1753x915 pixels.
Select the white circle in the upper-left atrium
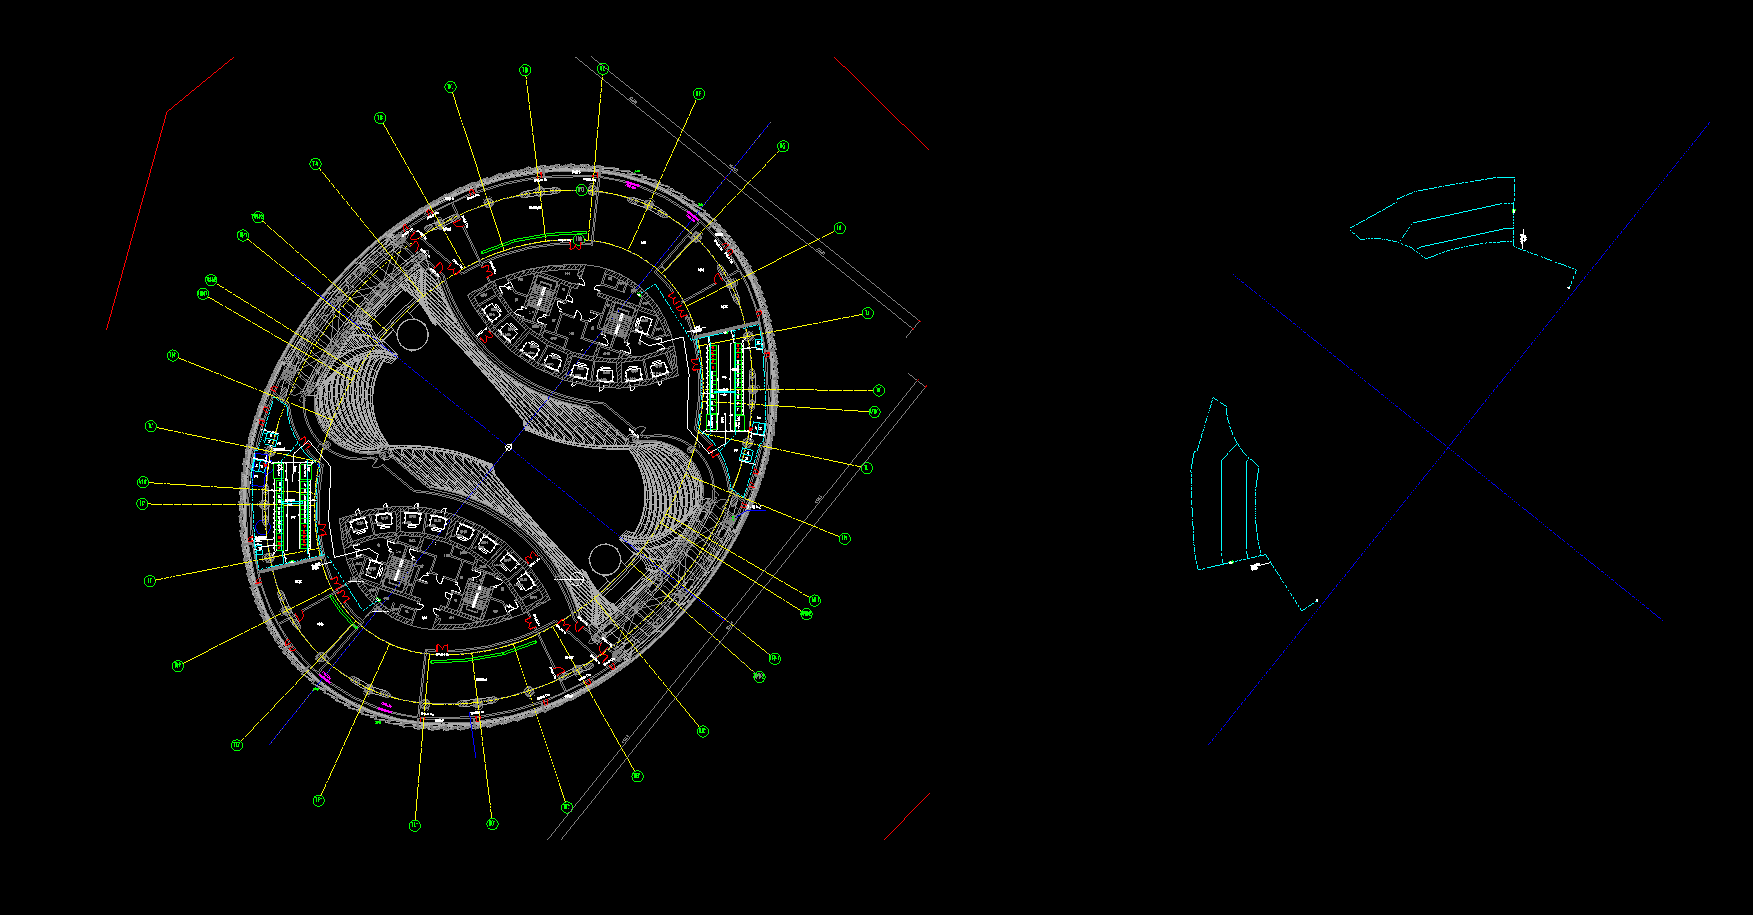click(x=411, y=332)
